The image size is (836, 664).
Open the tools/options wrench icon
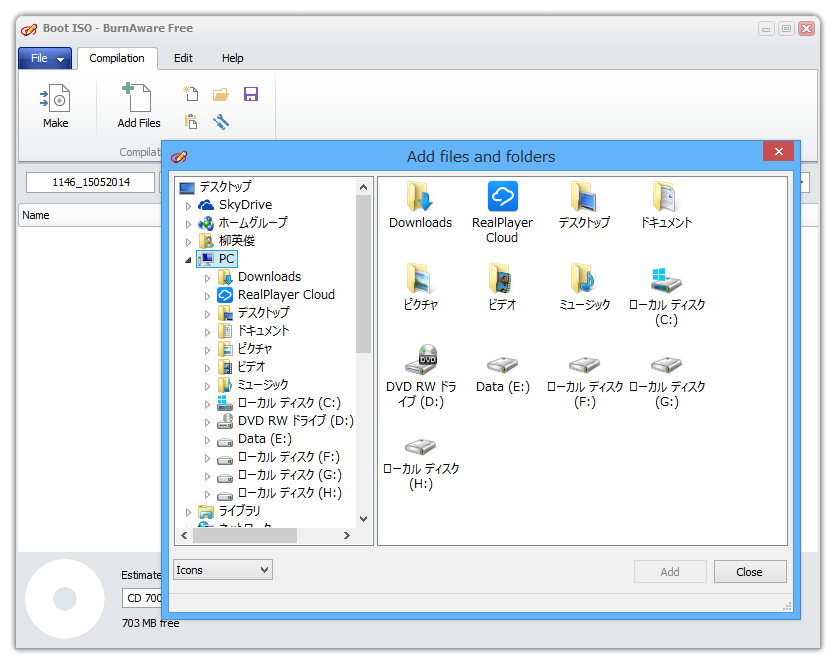pyautogui.click(x=221, y=122)
